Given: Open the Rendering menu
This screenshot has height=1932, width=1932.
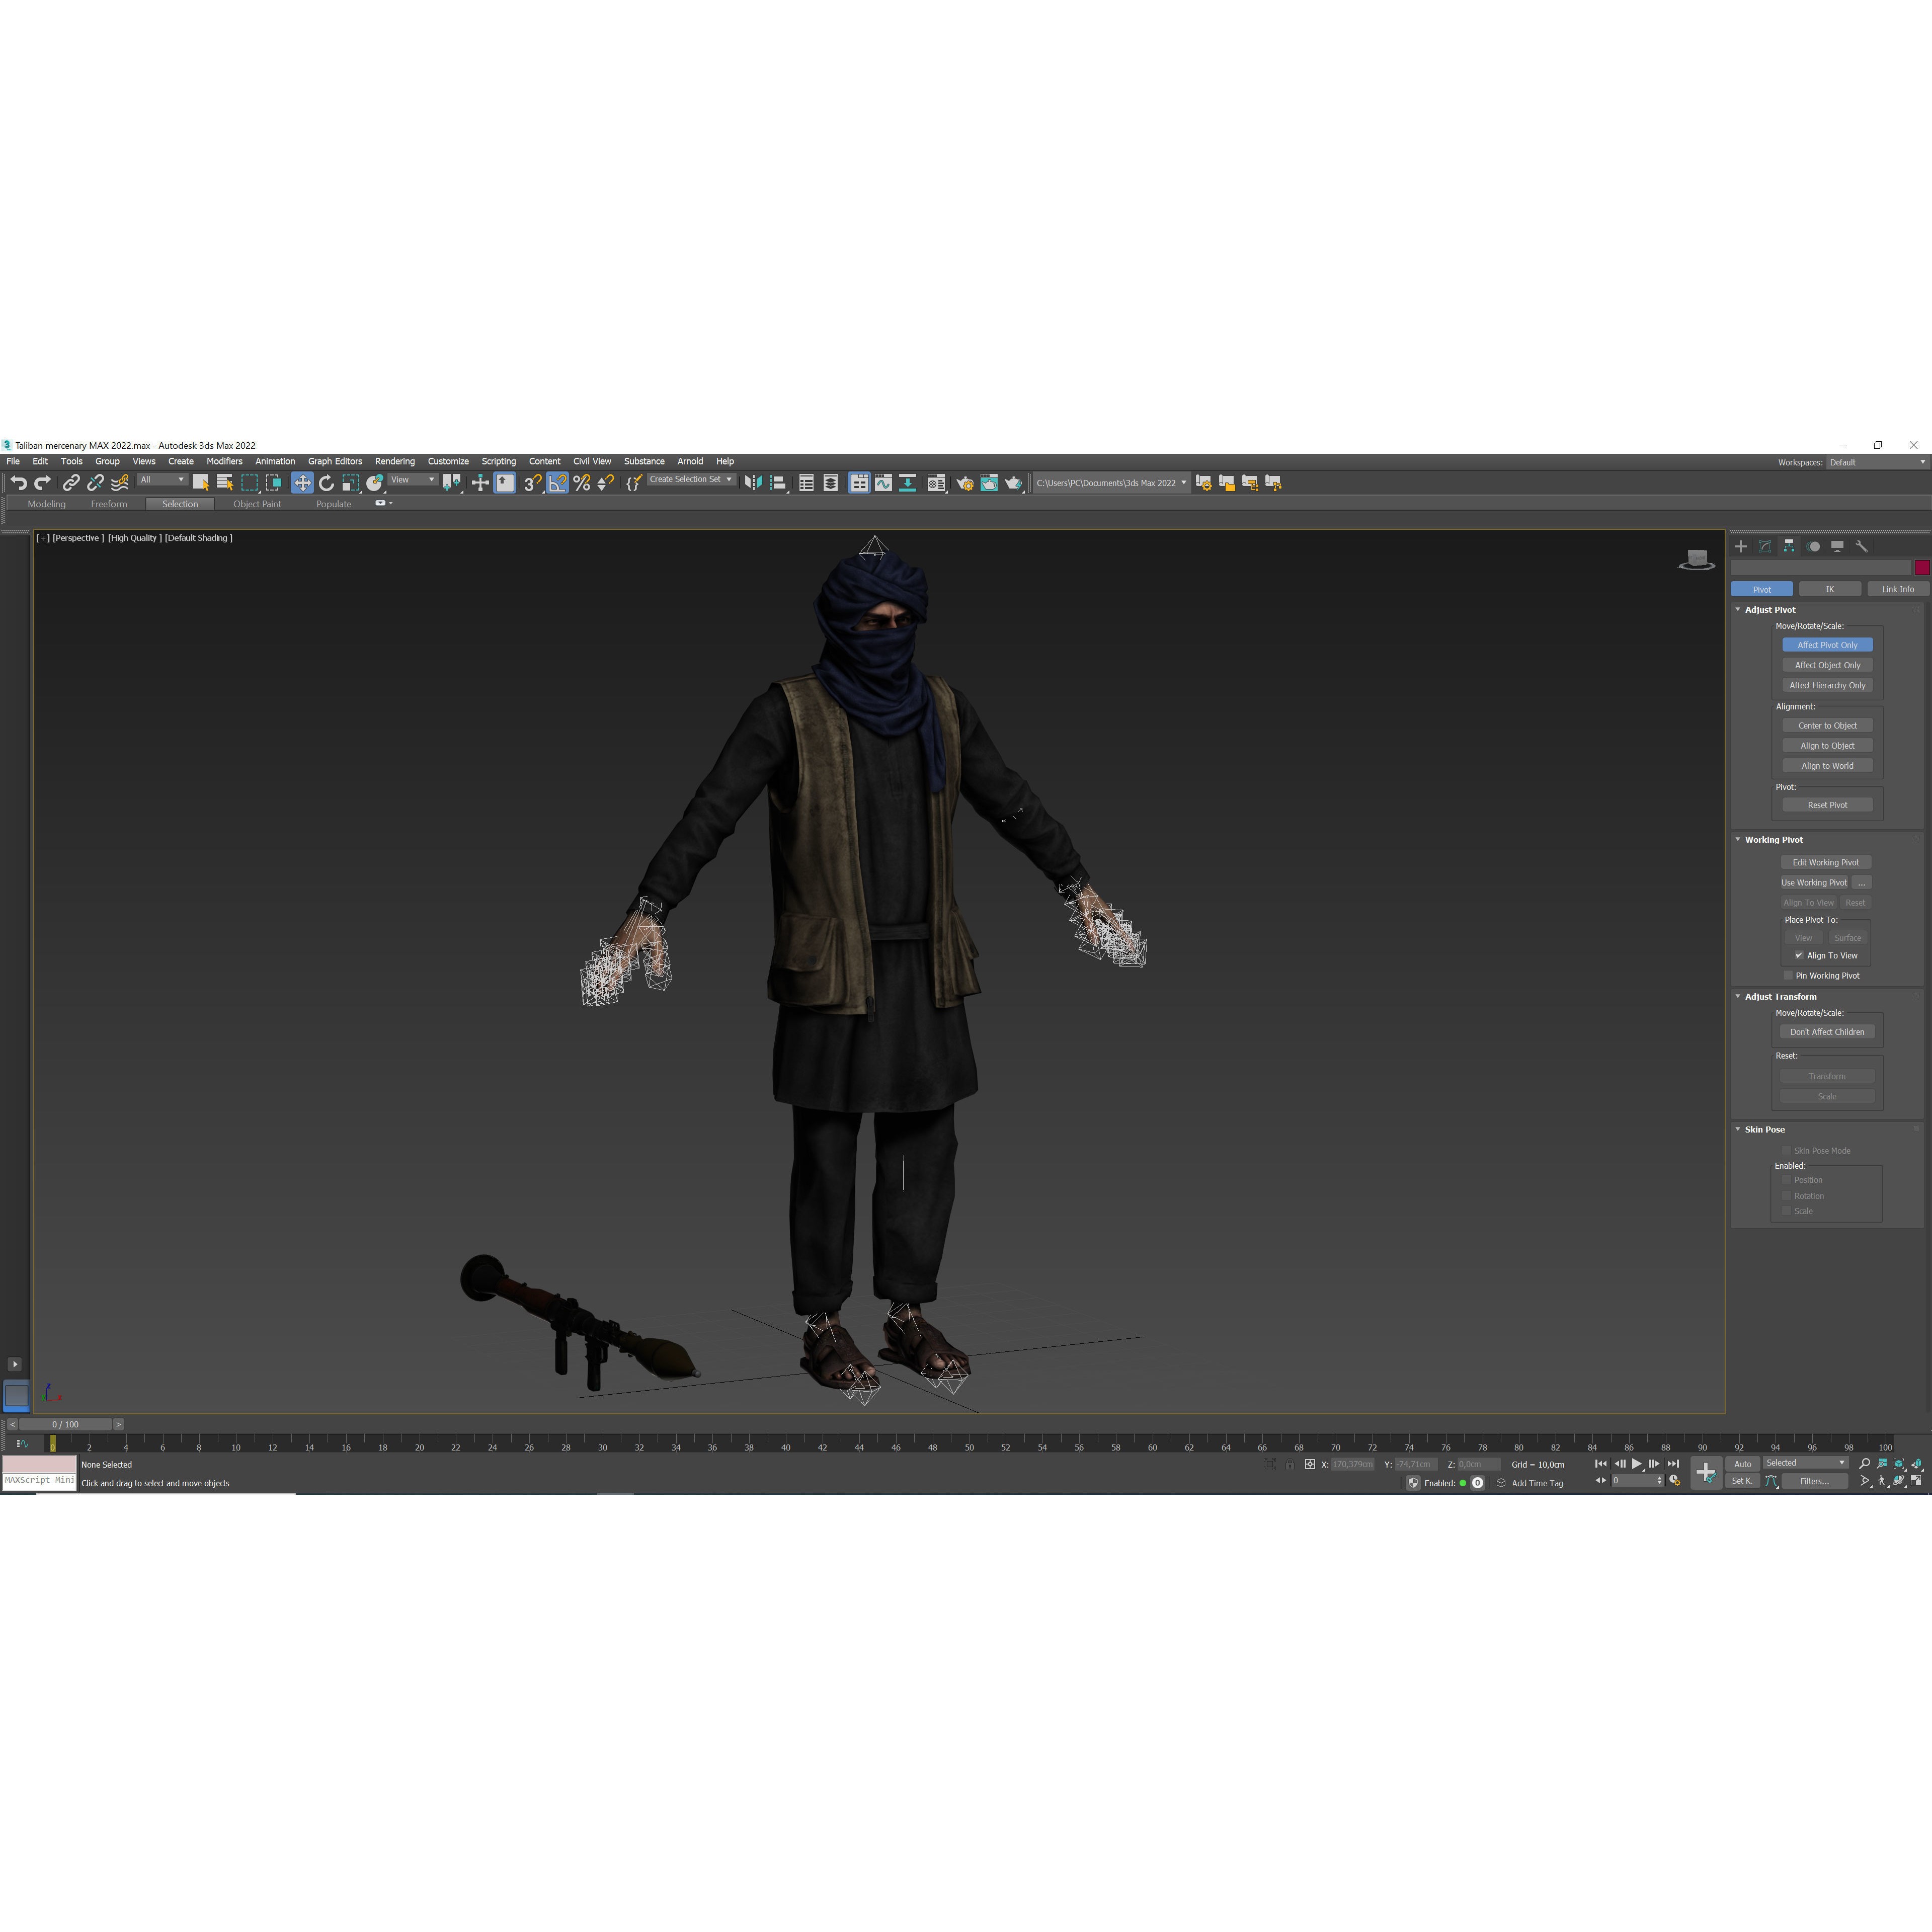Looking at the screenshot, I should [394, 461].
